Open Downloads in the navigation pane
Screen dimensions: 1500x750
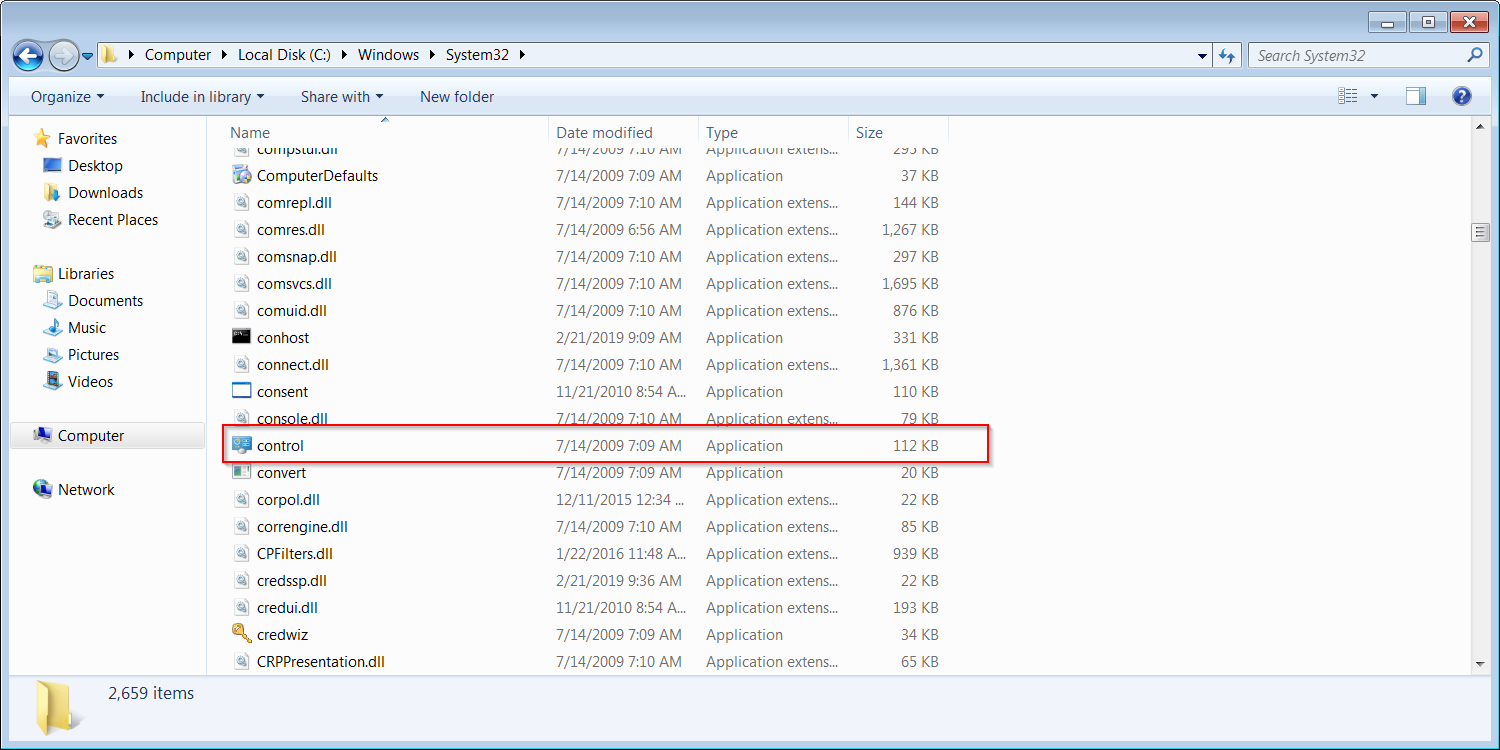click(x=105, y=193)
